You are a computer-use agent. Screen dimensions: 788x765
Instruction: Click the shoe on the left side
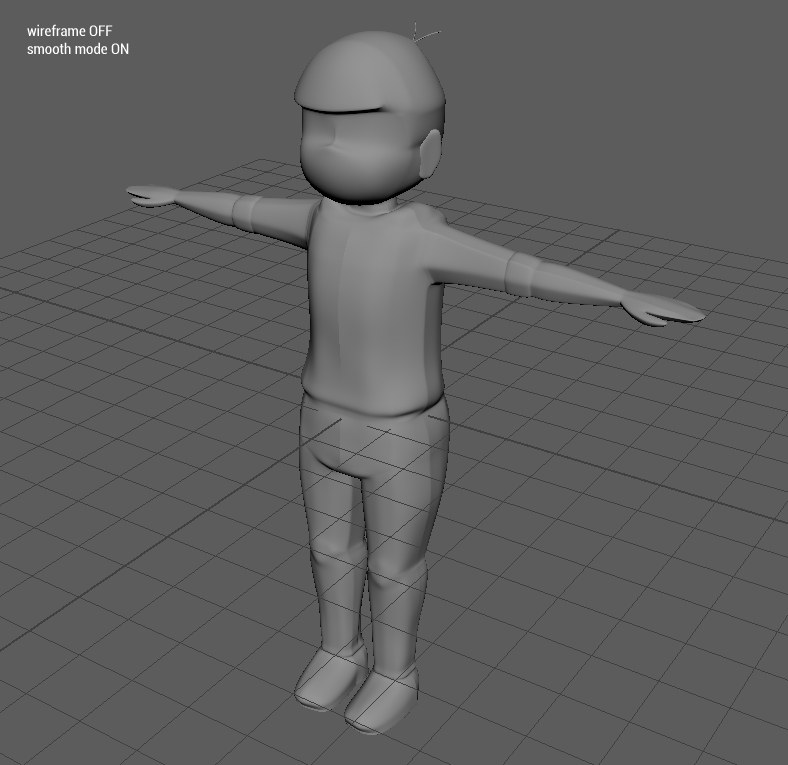coord(325,677)
